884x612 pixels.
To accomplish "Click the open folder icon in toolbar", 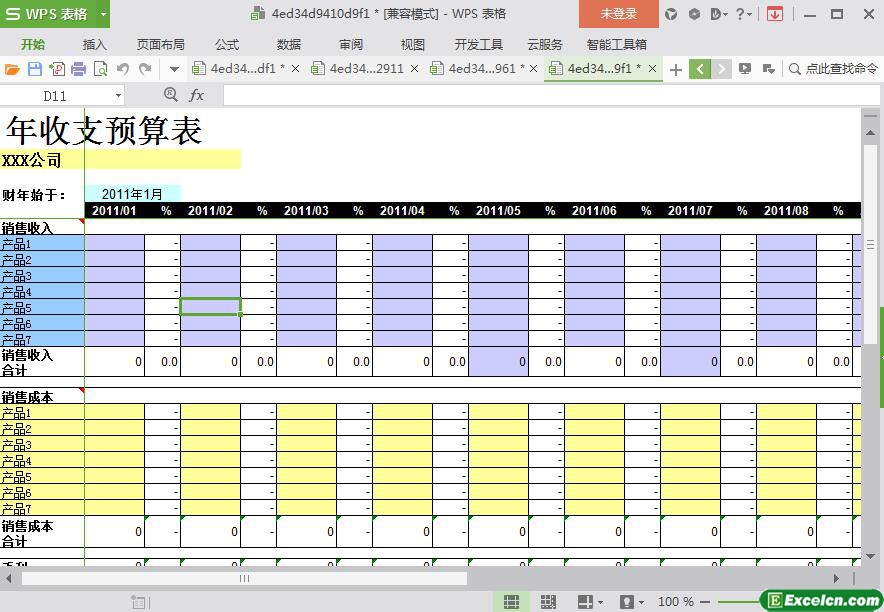I will (12, 69).
